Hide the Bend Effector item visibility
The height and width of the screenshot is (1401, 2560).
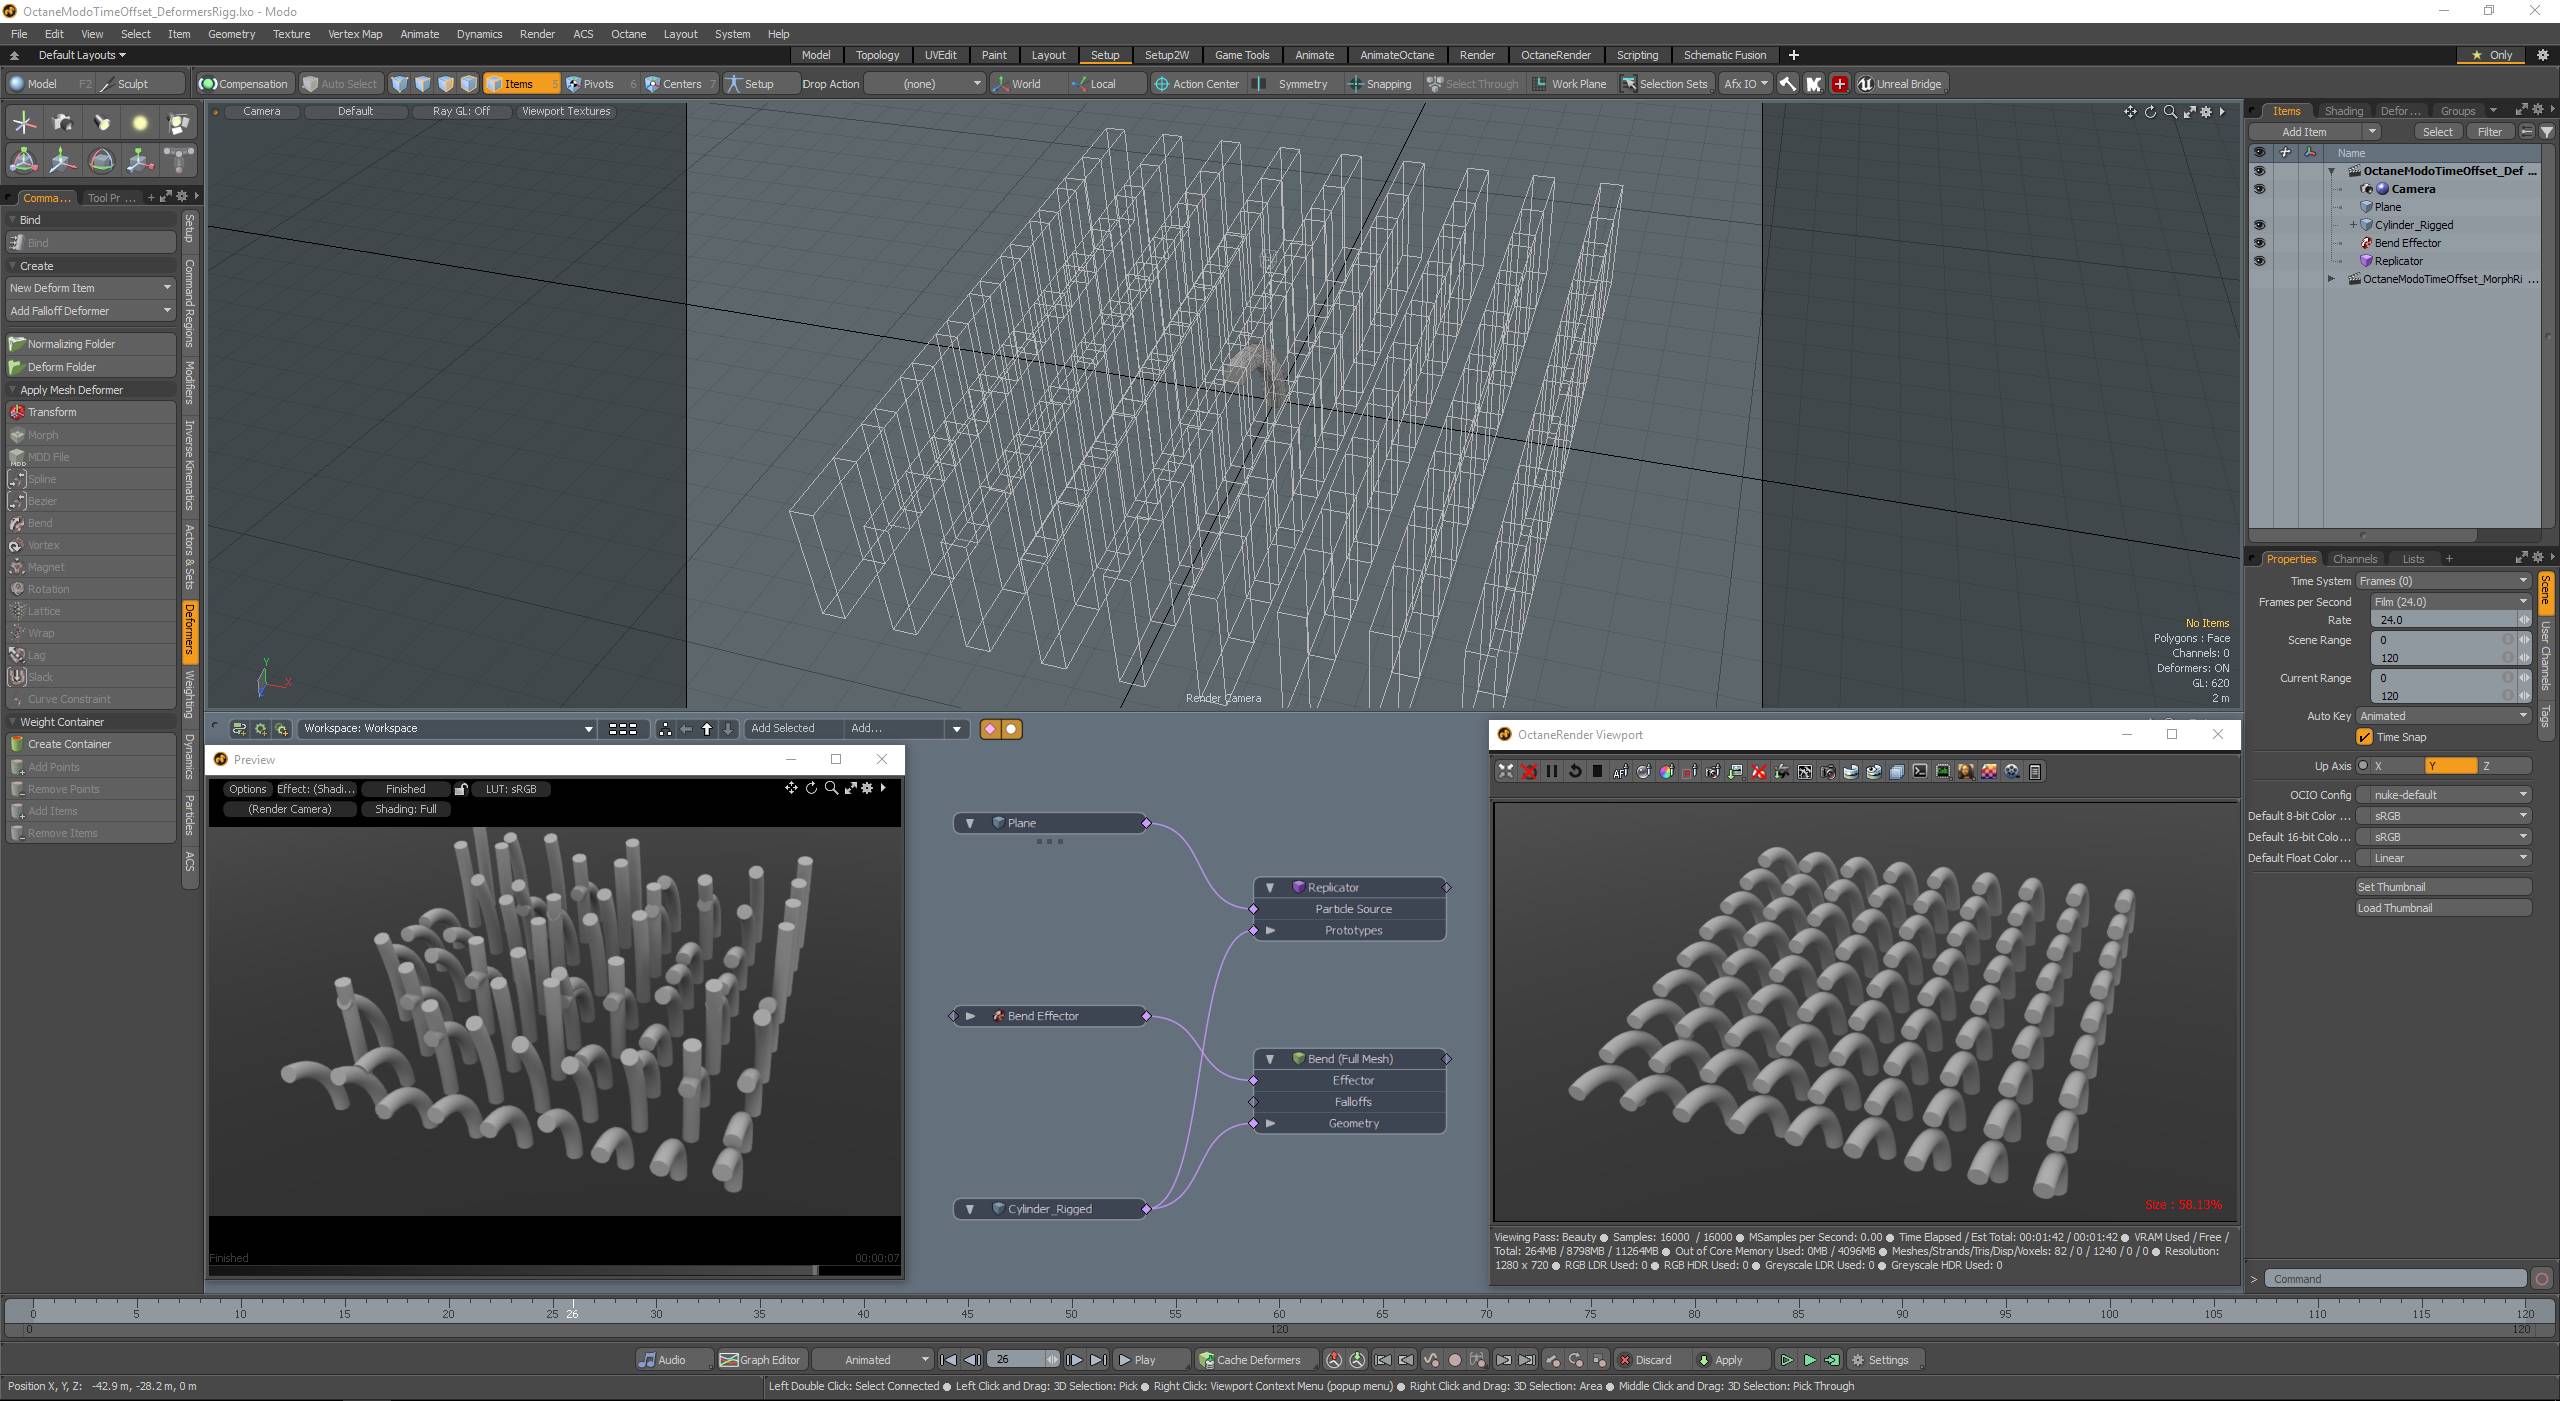2259,243
